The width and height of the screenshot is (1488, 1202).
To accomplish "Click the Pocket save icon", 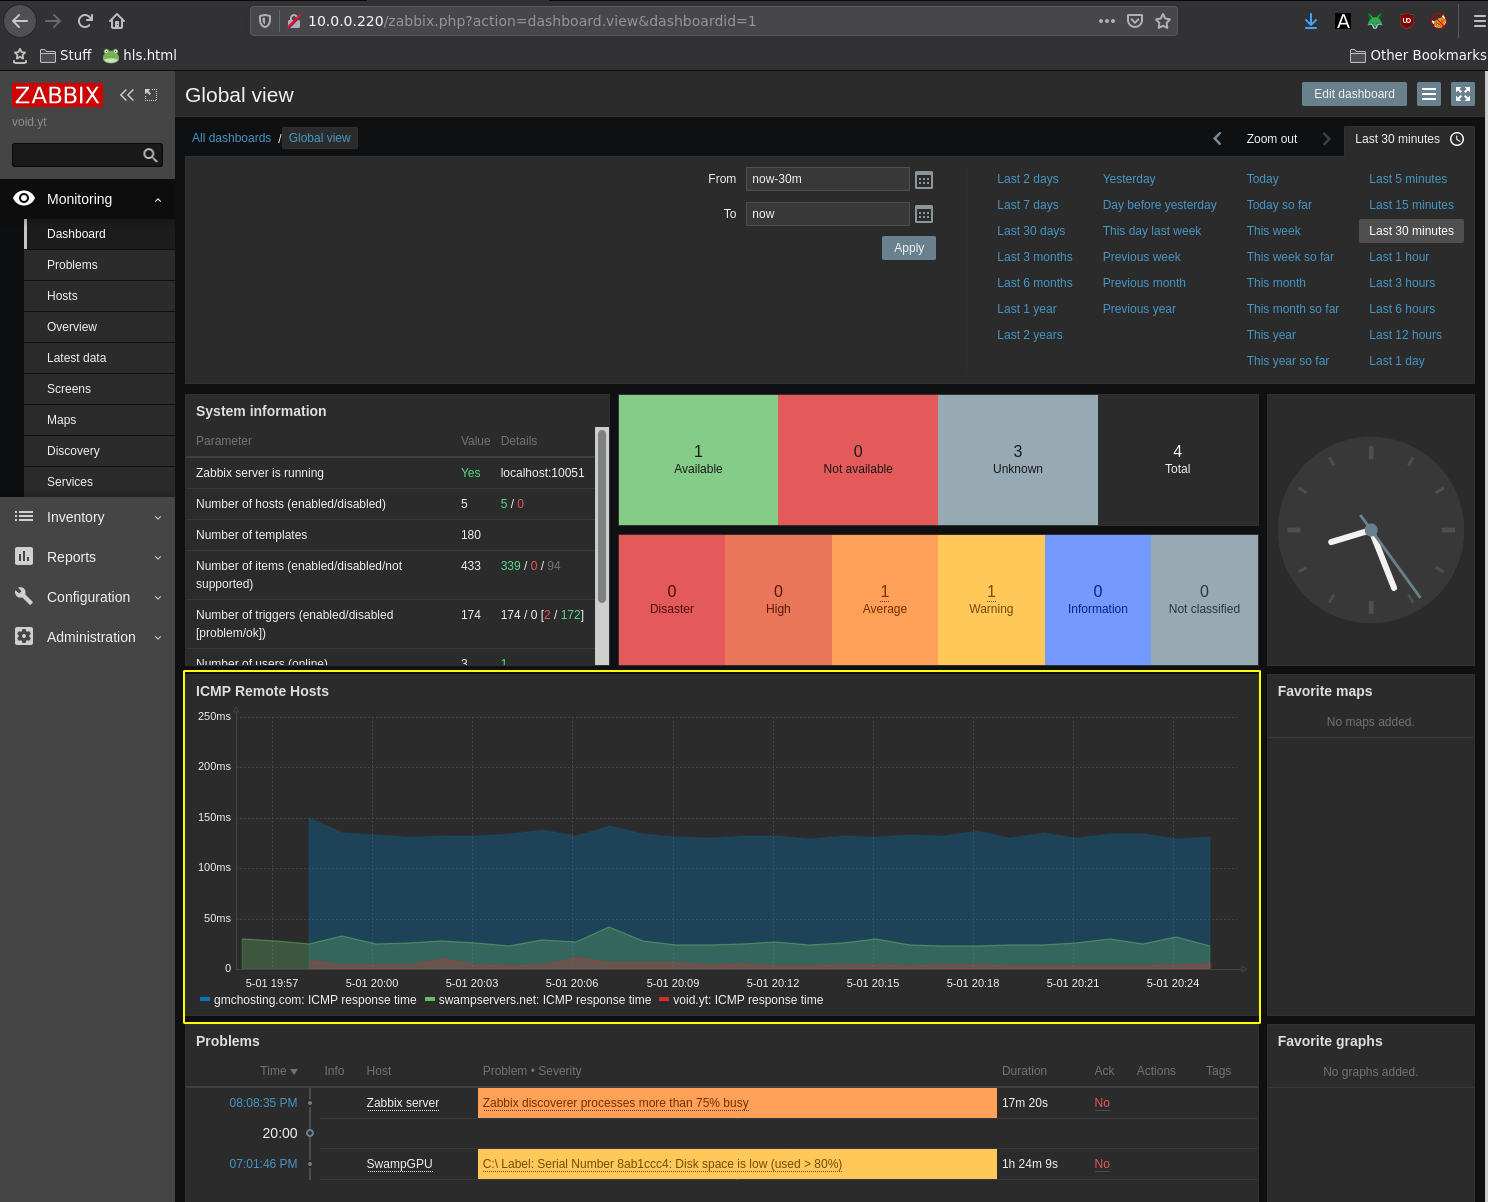I will tap(1135, 21).
